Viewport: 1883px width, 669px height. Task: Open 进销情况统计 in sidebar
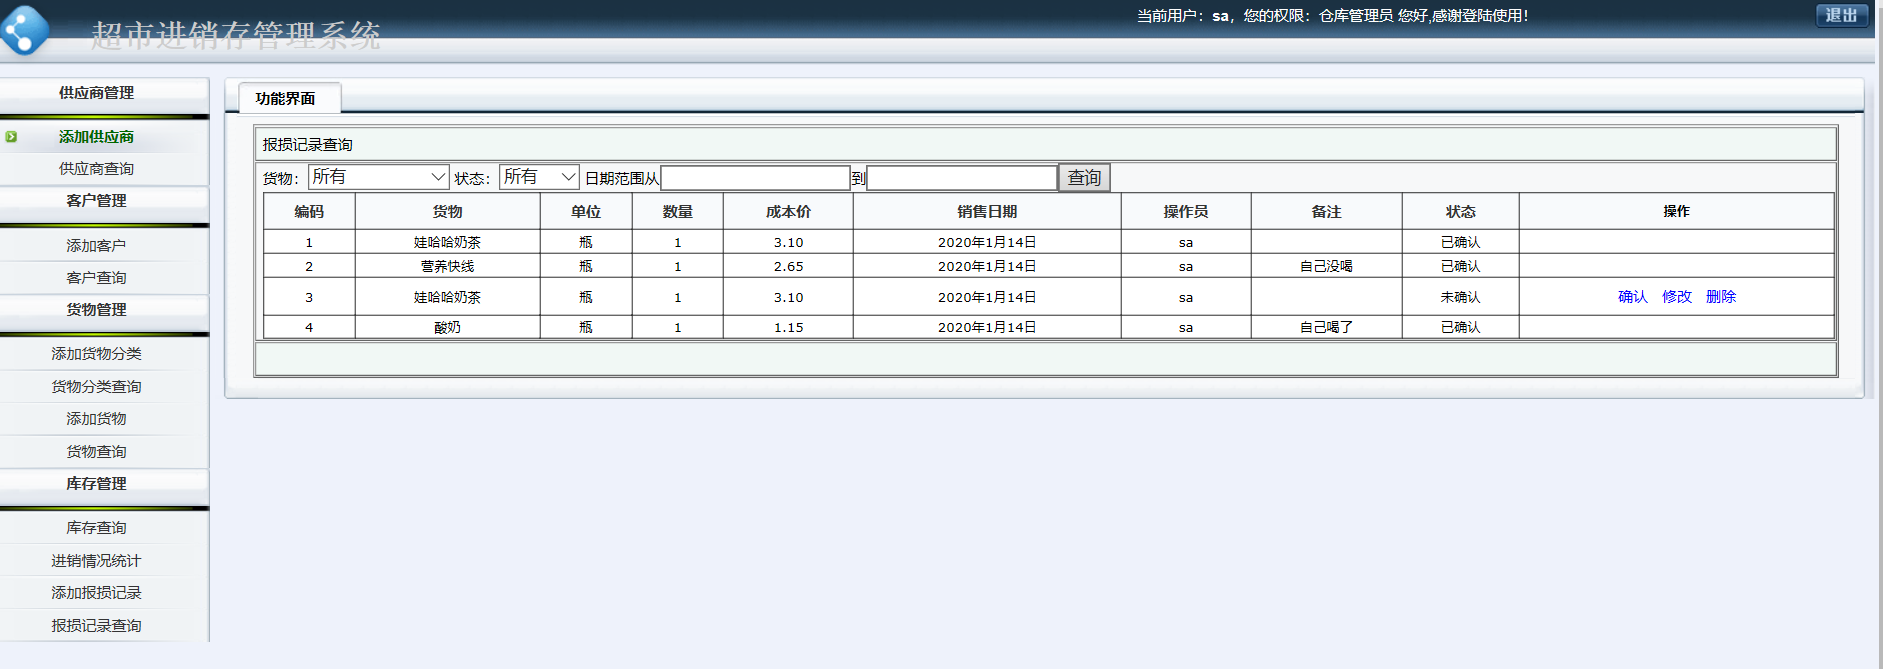coord(96,561)
